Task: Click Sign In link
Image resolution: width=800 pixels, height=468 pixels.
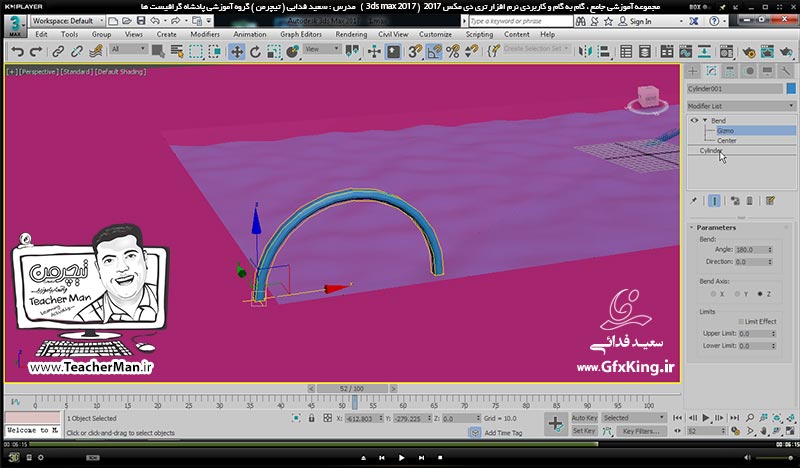Action: 640,21
